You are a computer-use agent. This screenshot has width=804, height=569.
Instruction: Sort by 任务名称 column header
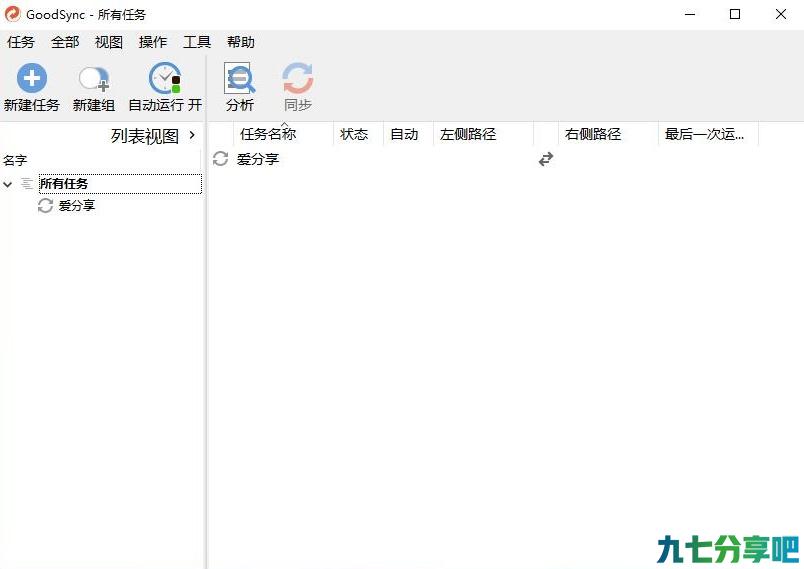284,134
